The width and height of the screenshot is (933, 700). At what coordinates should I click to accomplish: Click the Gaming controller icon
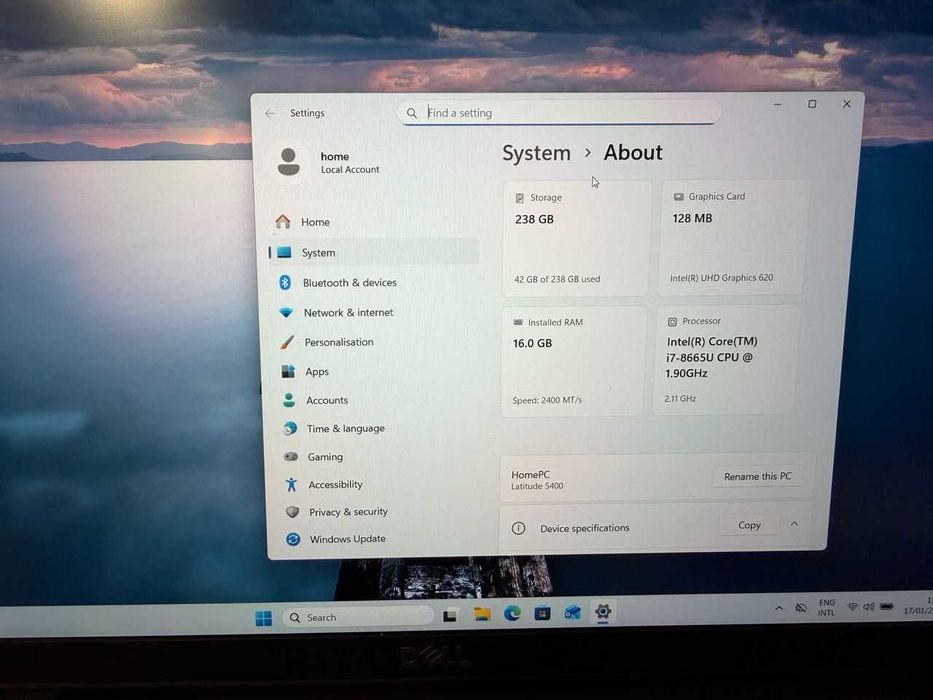(x=291, y=457)
